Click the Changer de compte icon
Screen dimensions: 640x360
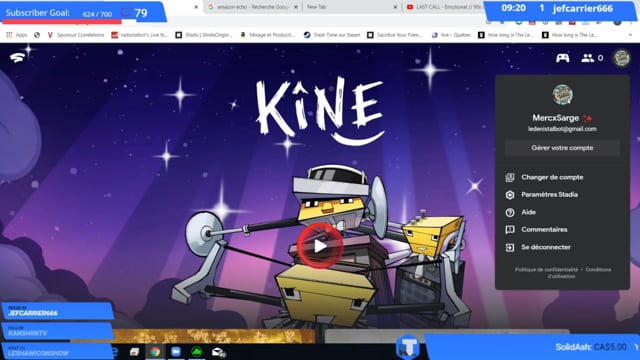pos(510,178)
